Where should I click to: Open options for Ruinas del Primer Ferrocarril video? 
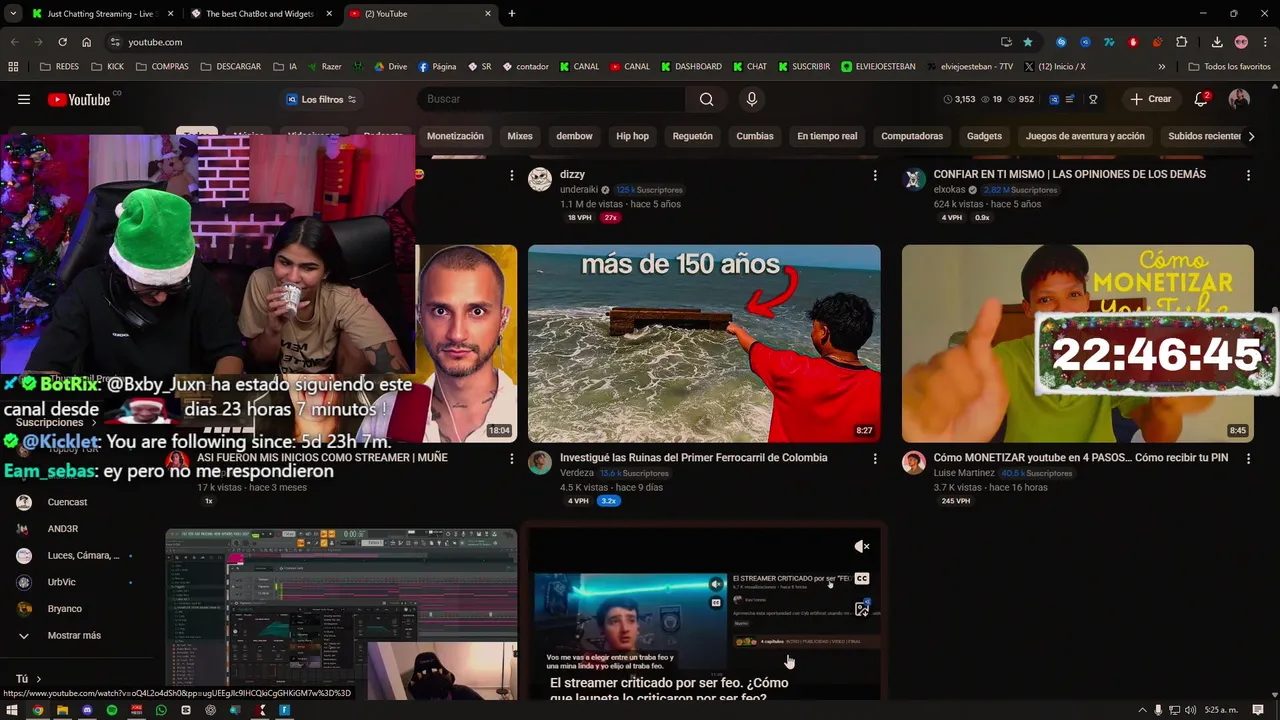[875, 458]
